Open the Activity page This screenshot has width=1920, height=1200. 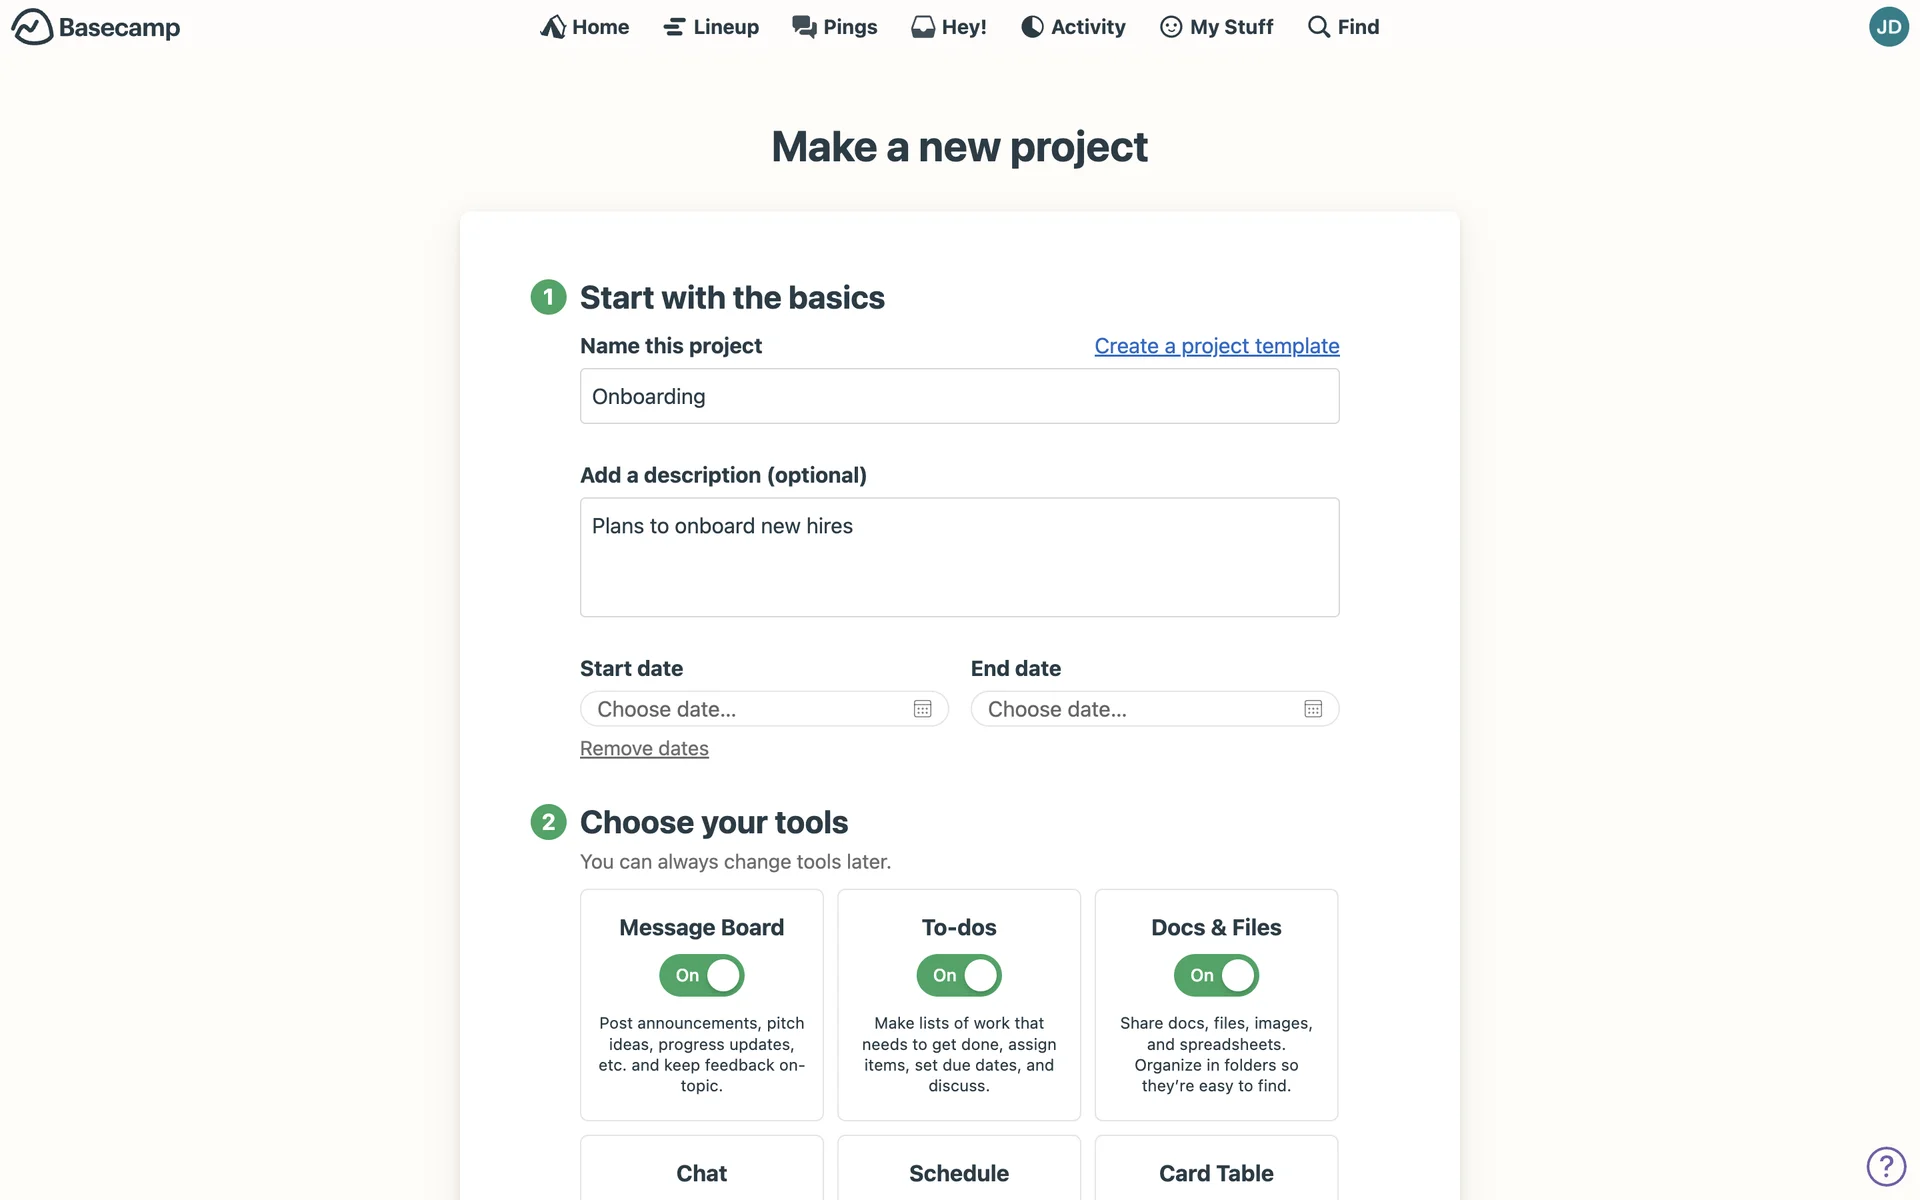pyautogui.click(x=1073, y=27)
